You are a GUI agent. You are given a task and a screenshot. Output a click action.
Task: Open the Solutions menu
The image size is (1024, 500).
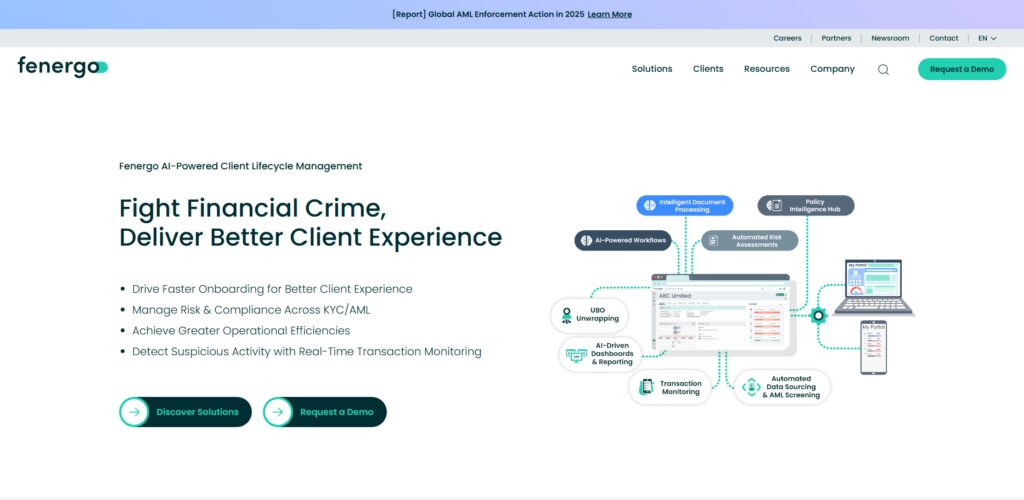point(652,69)
